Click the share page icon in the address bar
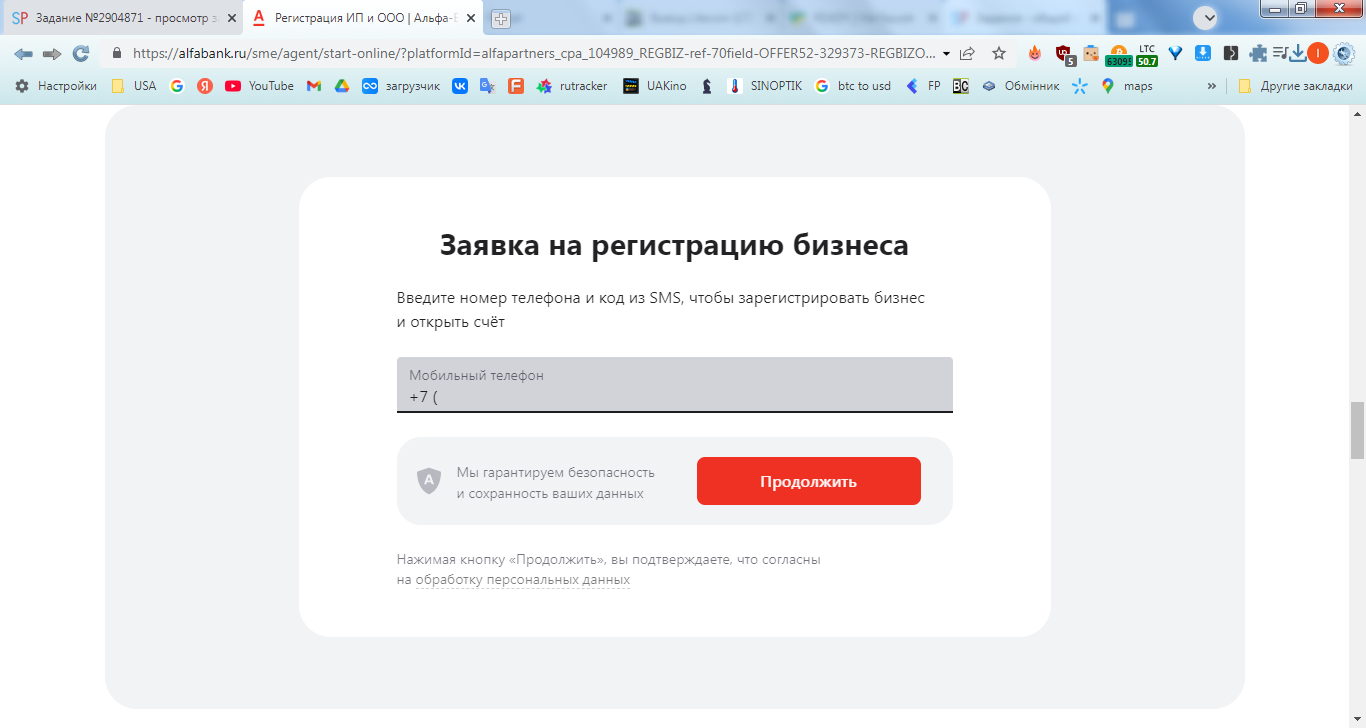 967,53
